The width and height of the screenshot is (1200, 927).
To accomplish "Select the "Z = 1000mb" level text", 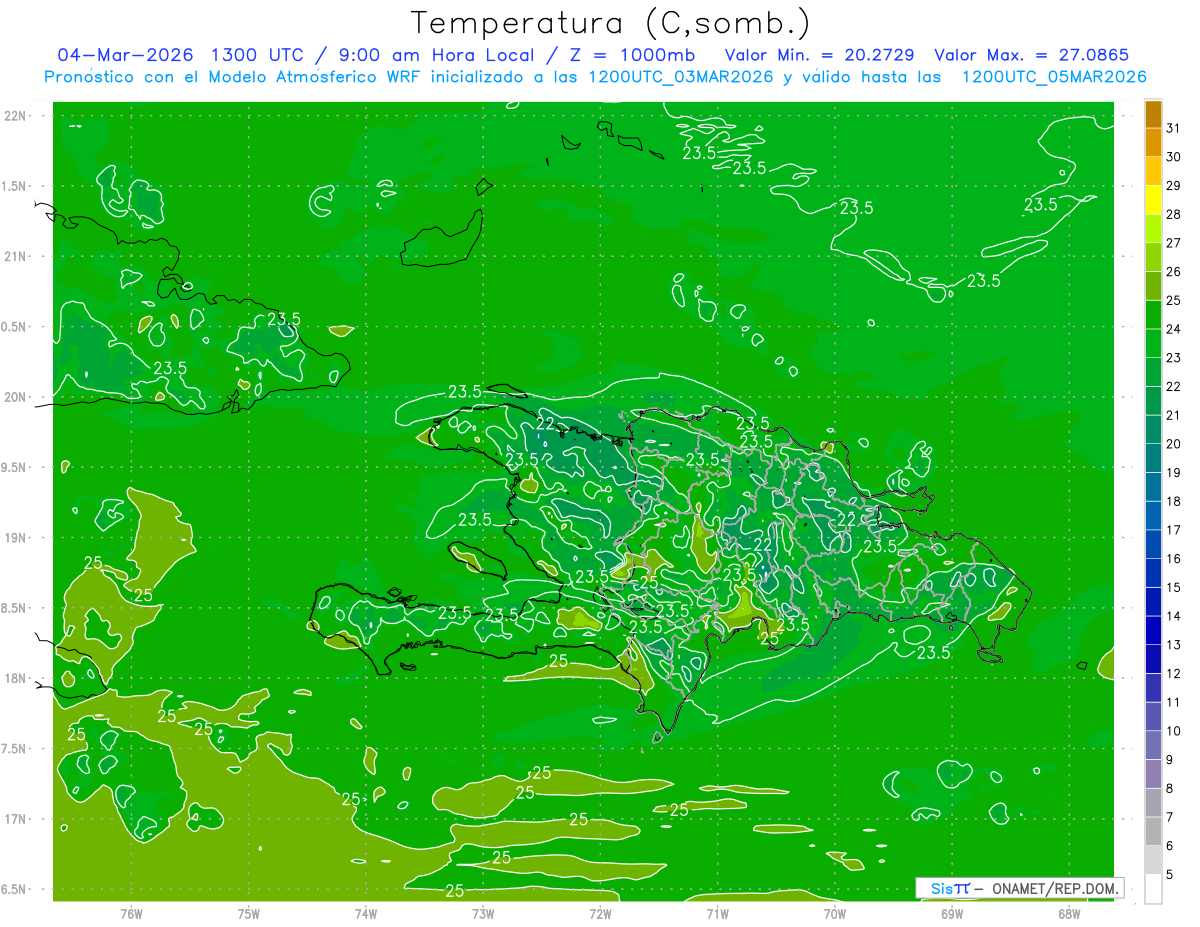I will pos(632,55).
